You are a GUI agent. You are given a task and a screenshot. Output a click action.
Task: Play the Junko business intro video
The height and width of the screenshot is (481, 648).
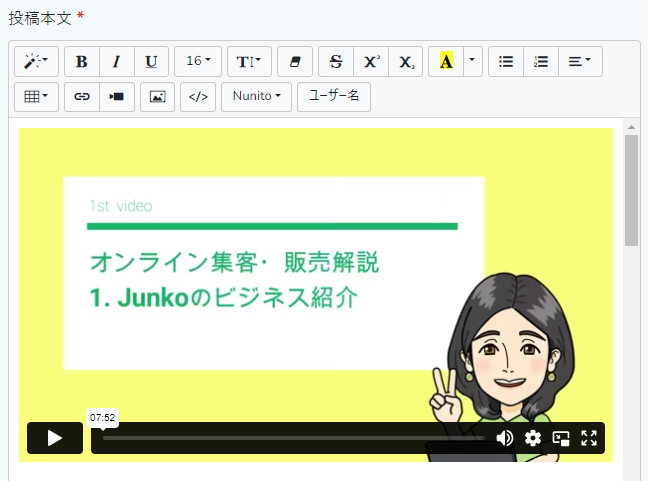coord(55,438)
